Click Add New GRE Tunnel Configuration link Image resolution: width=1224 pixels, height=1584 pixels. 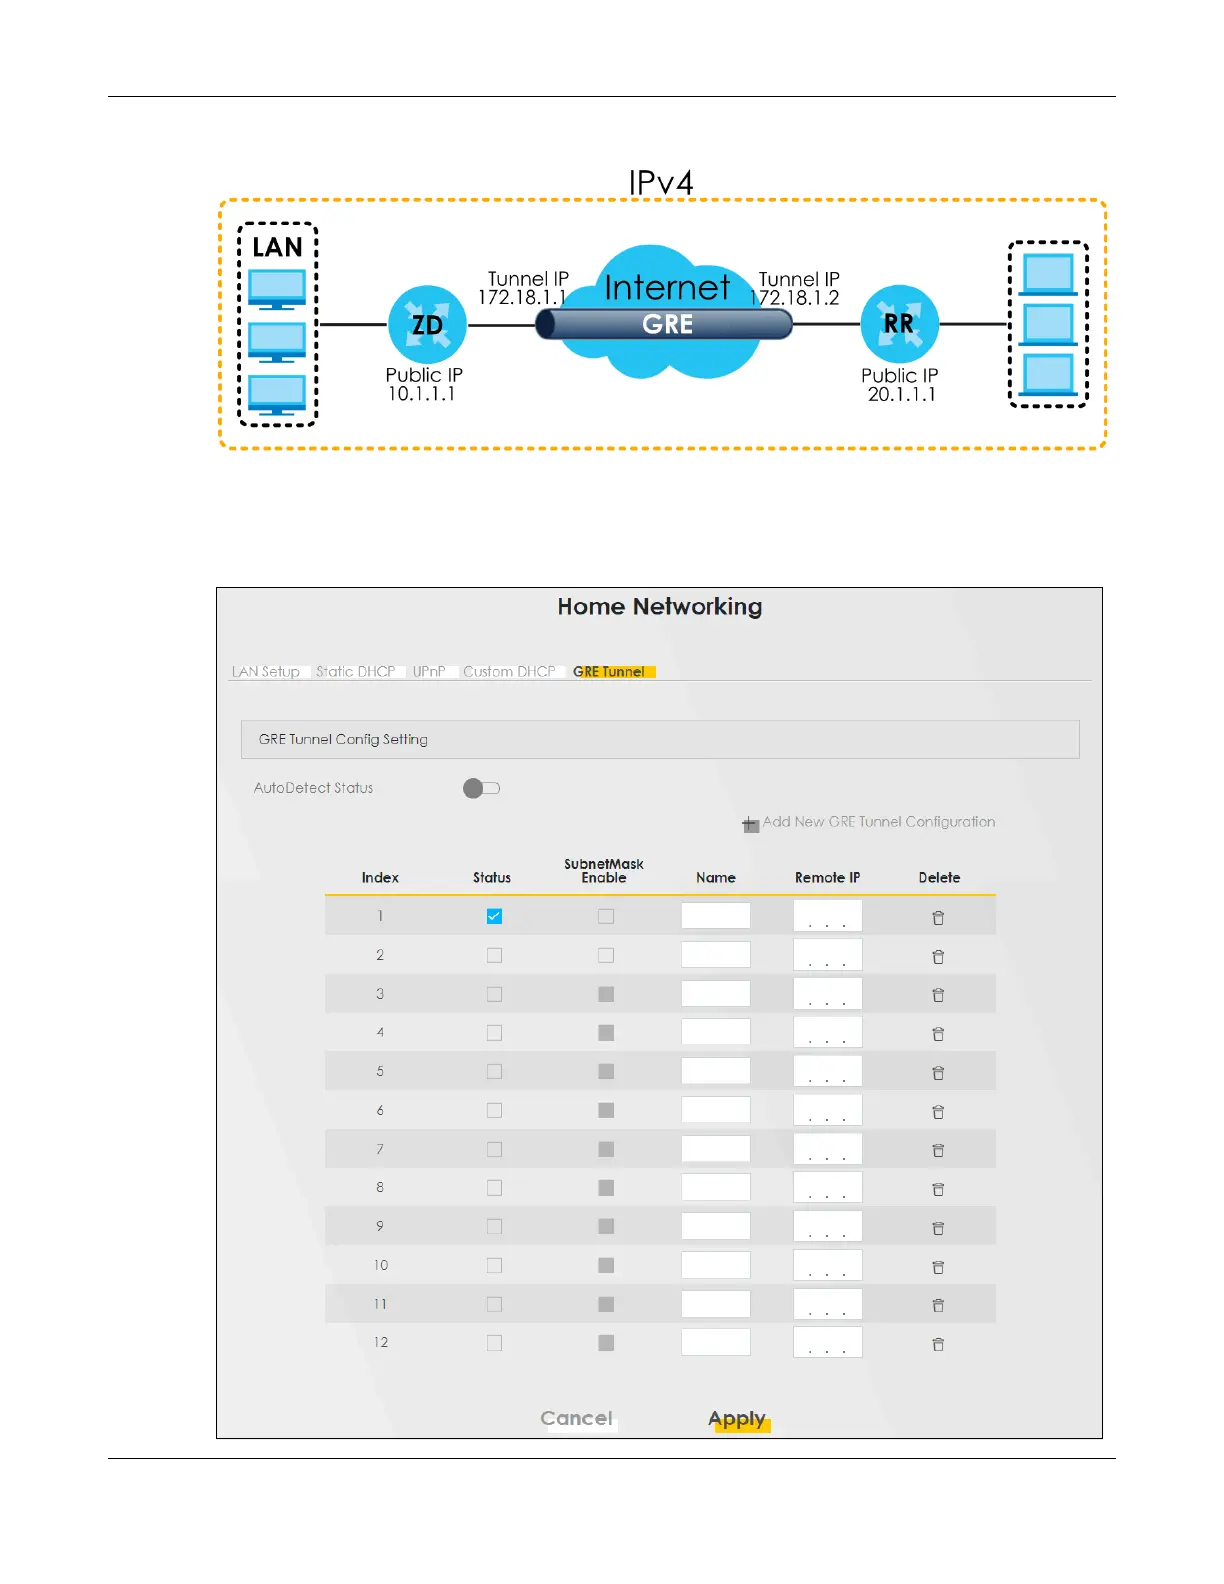[879, 822]
